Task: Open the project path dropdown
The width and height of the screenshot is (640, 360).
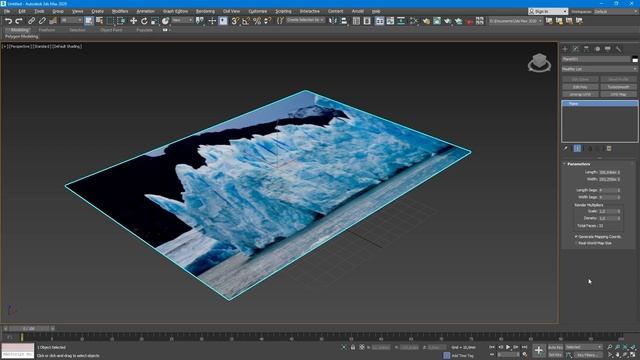Action: click(516, 20)
